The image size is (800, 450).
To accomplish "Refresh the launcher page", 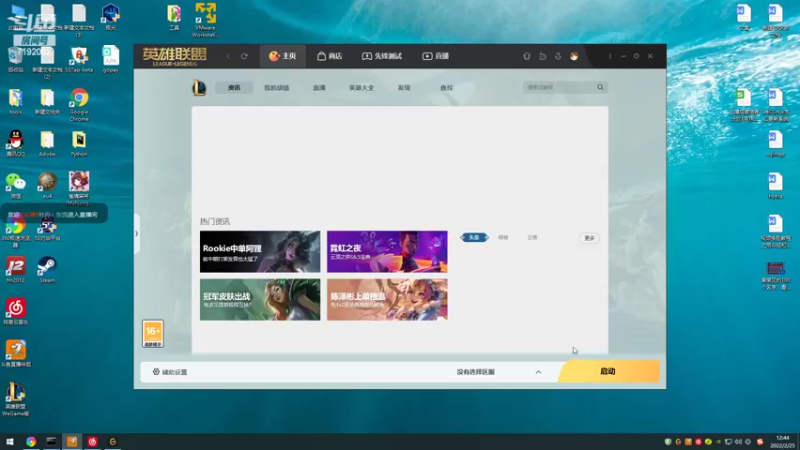I will click(244, 56).
